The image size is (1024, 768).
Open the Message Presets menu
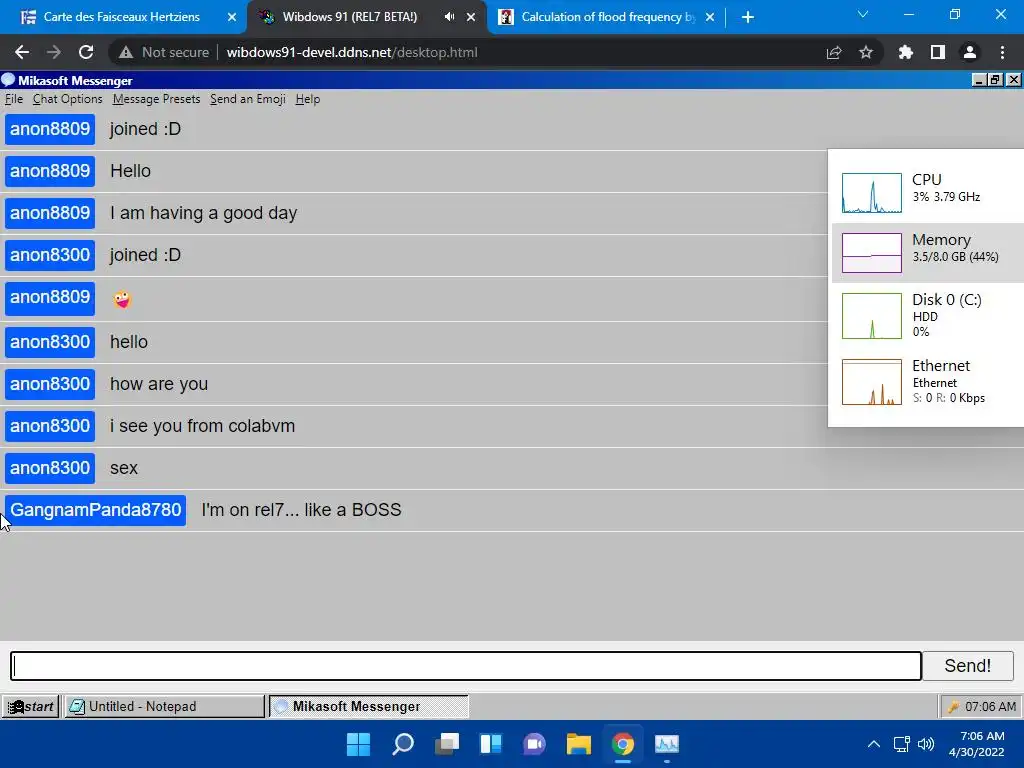click(156, 99)
